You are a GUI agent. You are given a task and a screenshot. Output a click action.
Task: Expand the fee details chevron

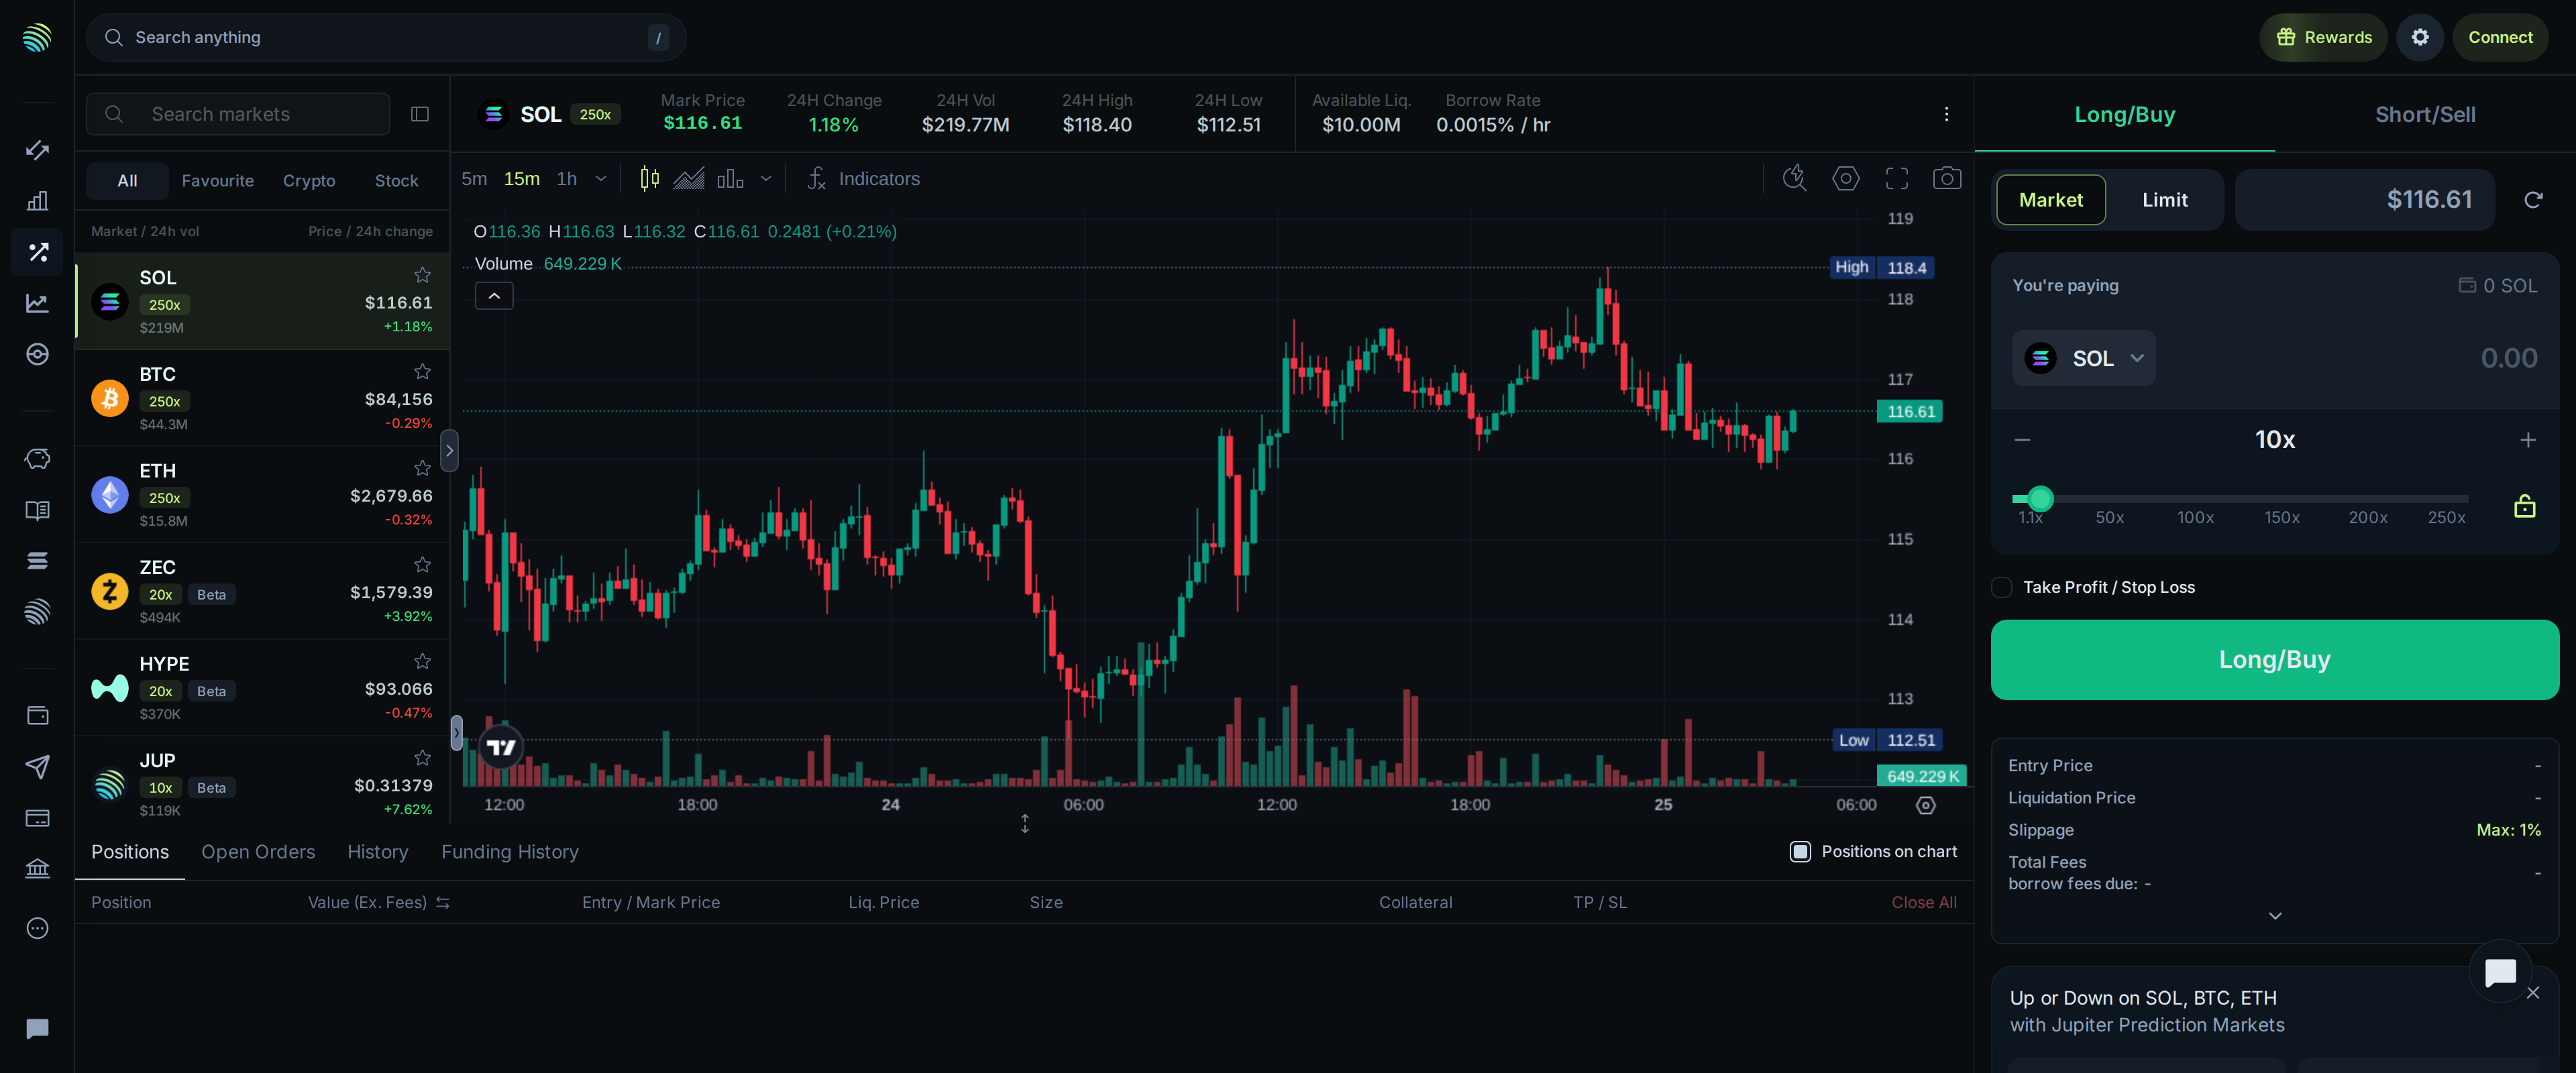[x=2275, y=916]
